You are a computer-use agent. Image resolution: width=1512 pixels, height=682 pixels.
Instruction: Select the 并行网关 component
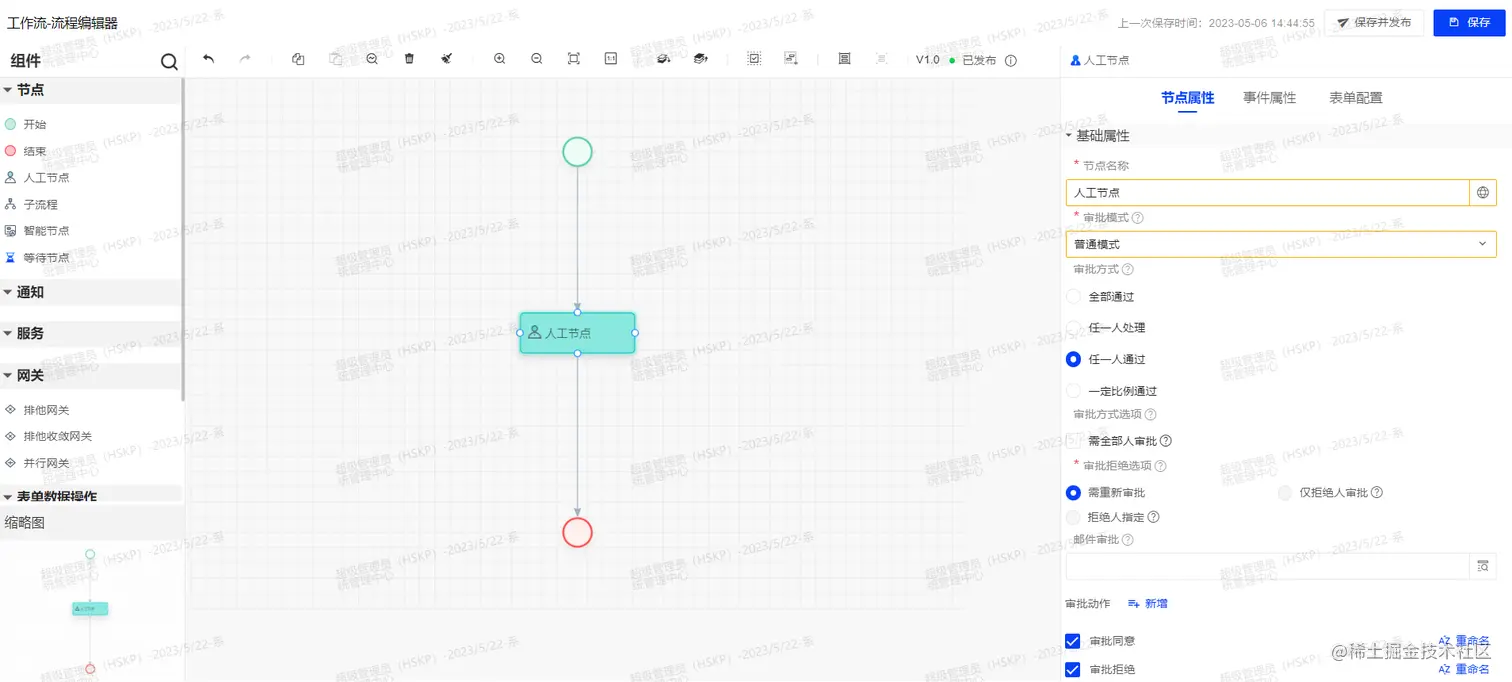(37, 464)
